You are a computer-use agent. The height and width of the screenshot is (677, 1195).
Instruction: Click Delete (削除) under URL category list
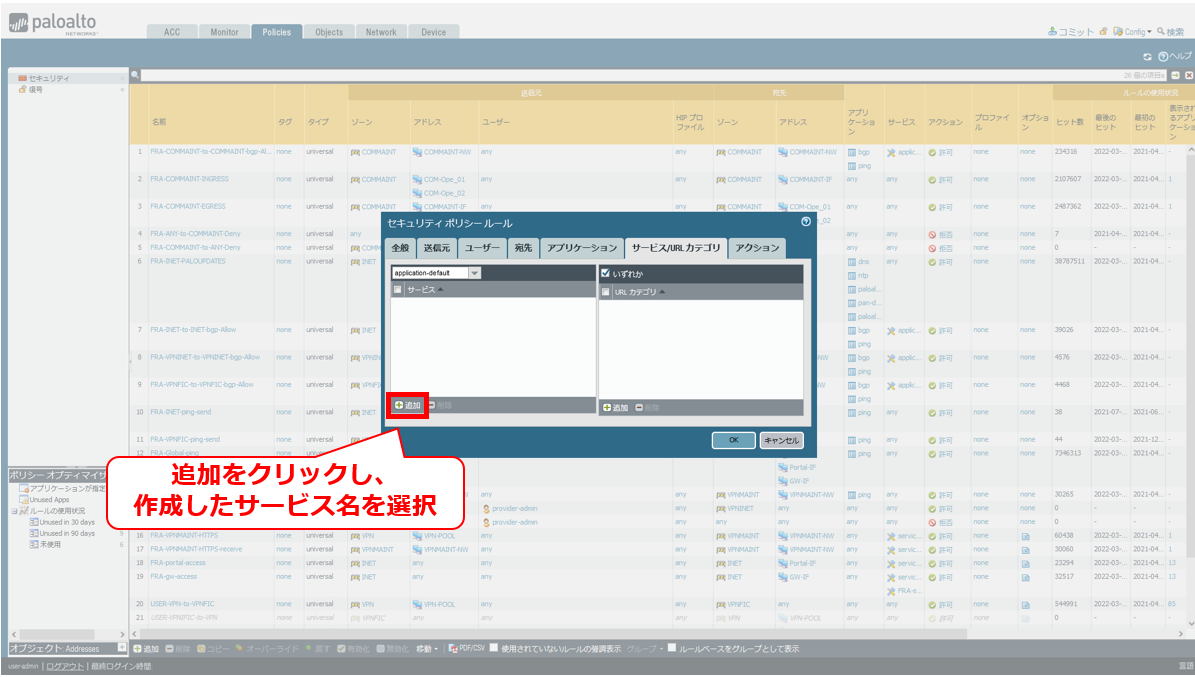coord(648,408)
